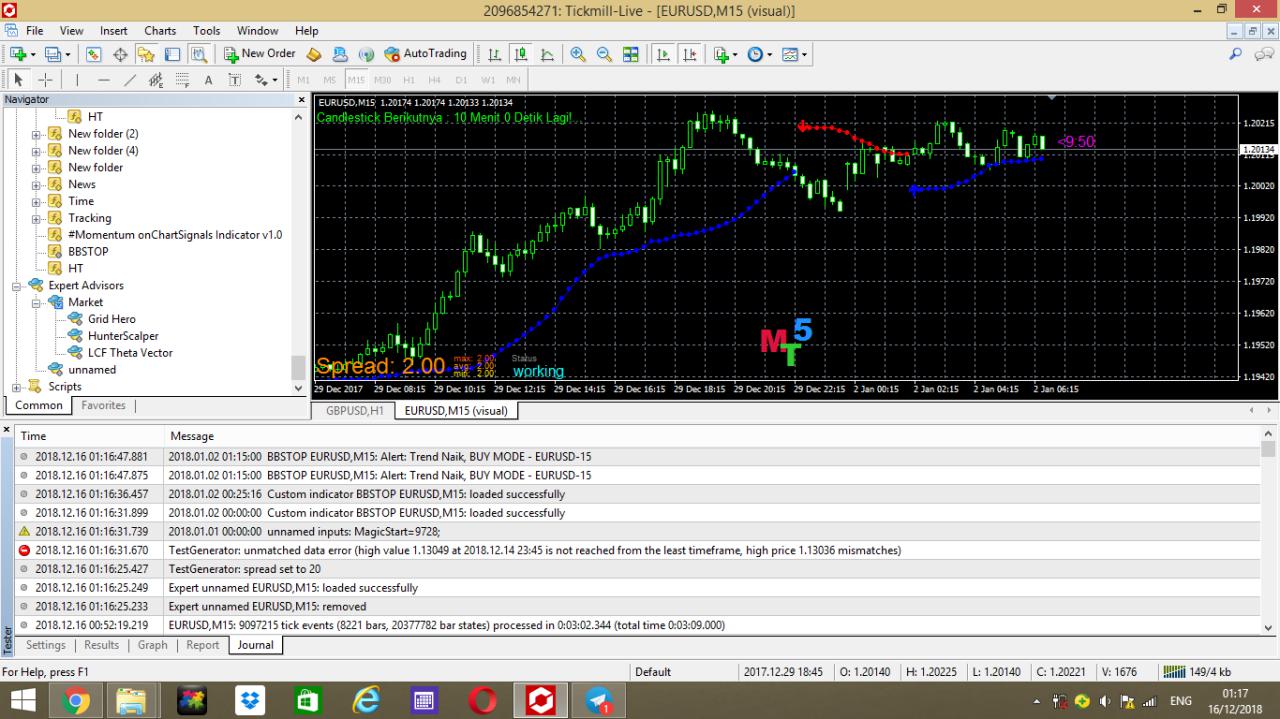Screen dimensions: 1280x719
Task: Collapse the Expert Advisors tree node
Action: coord(17,286)
